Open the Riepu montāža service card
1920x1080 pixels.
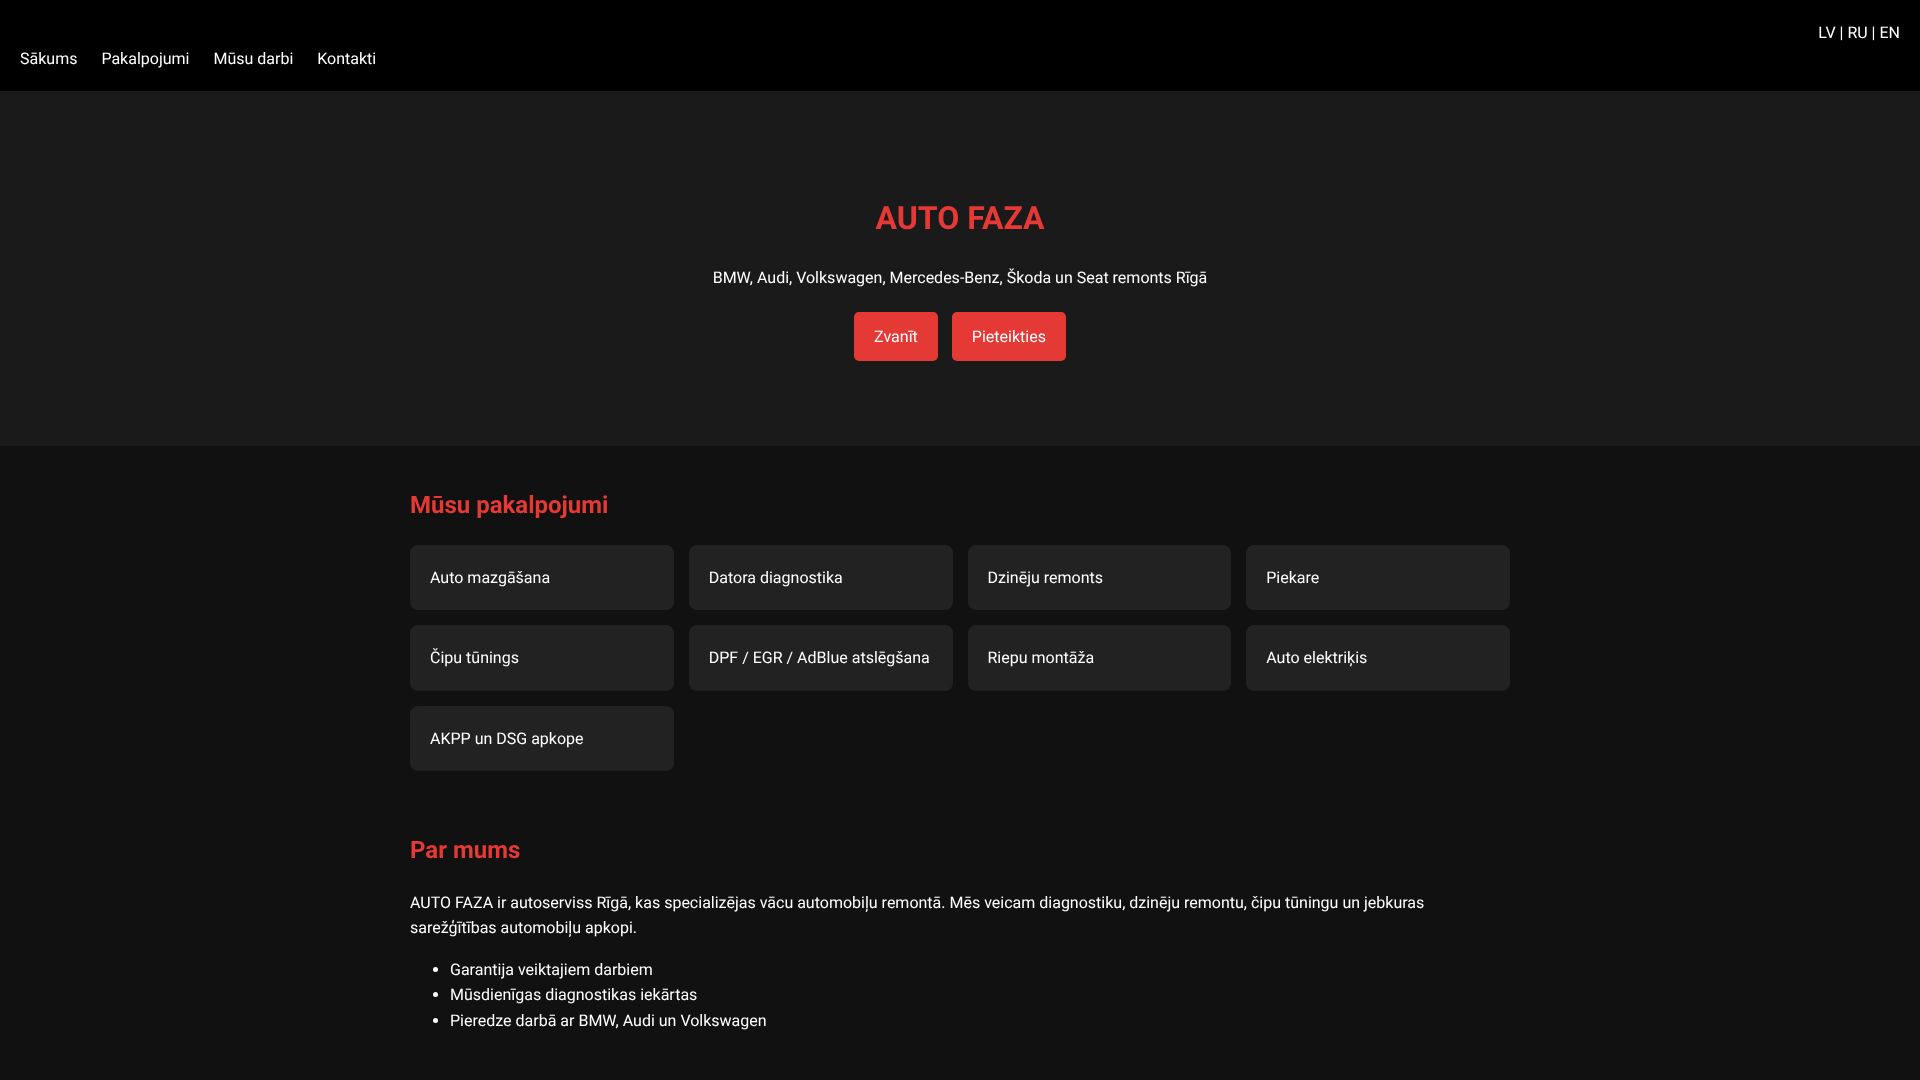click(x=1099, y=658)
